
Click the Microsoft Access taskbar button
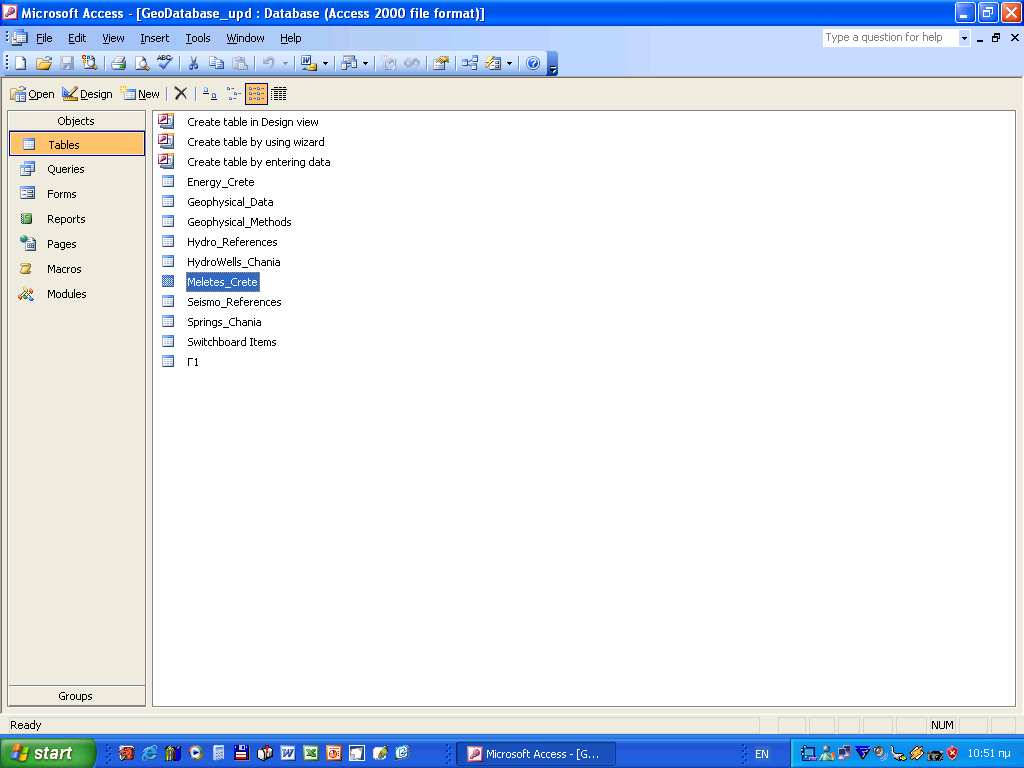pos(536,754)
